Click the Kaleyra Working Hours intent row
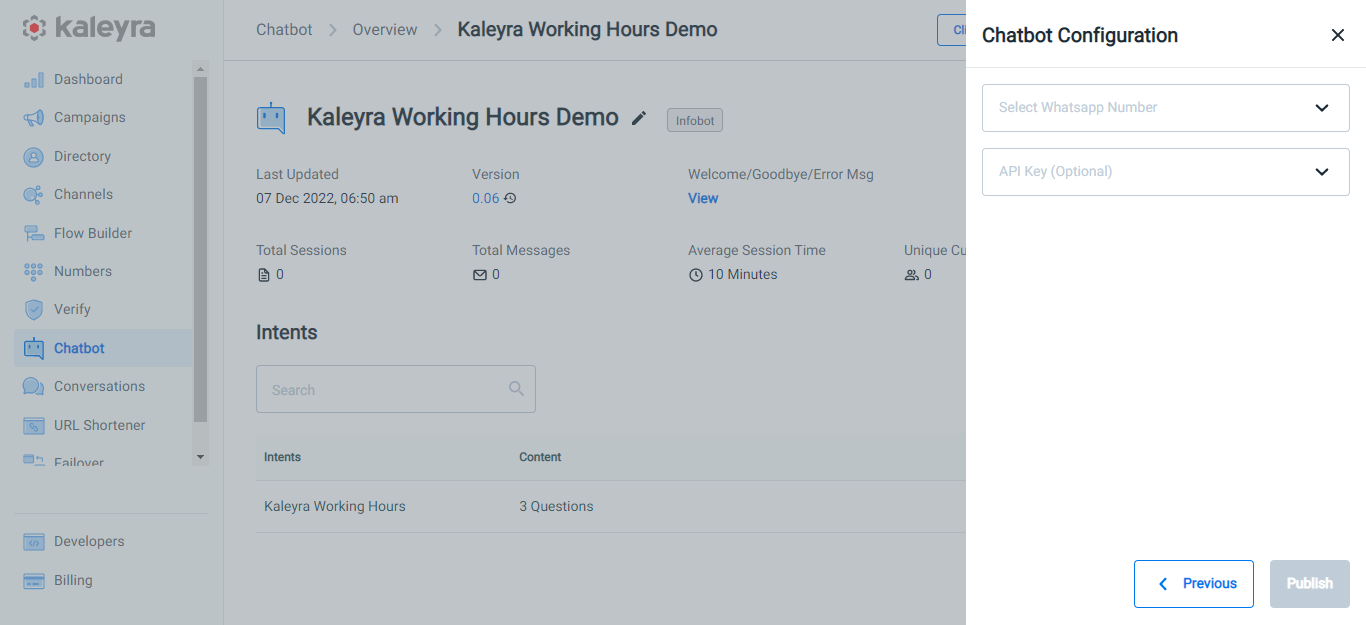Screen dimensions: 1366x625 click(x=610, y=506)
